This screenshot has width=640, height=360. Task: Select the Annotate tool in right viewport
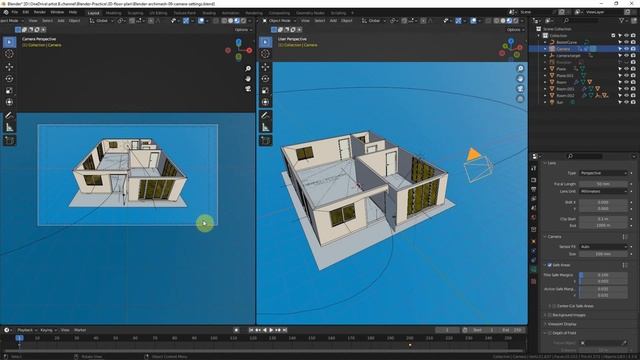(265, 116)
